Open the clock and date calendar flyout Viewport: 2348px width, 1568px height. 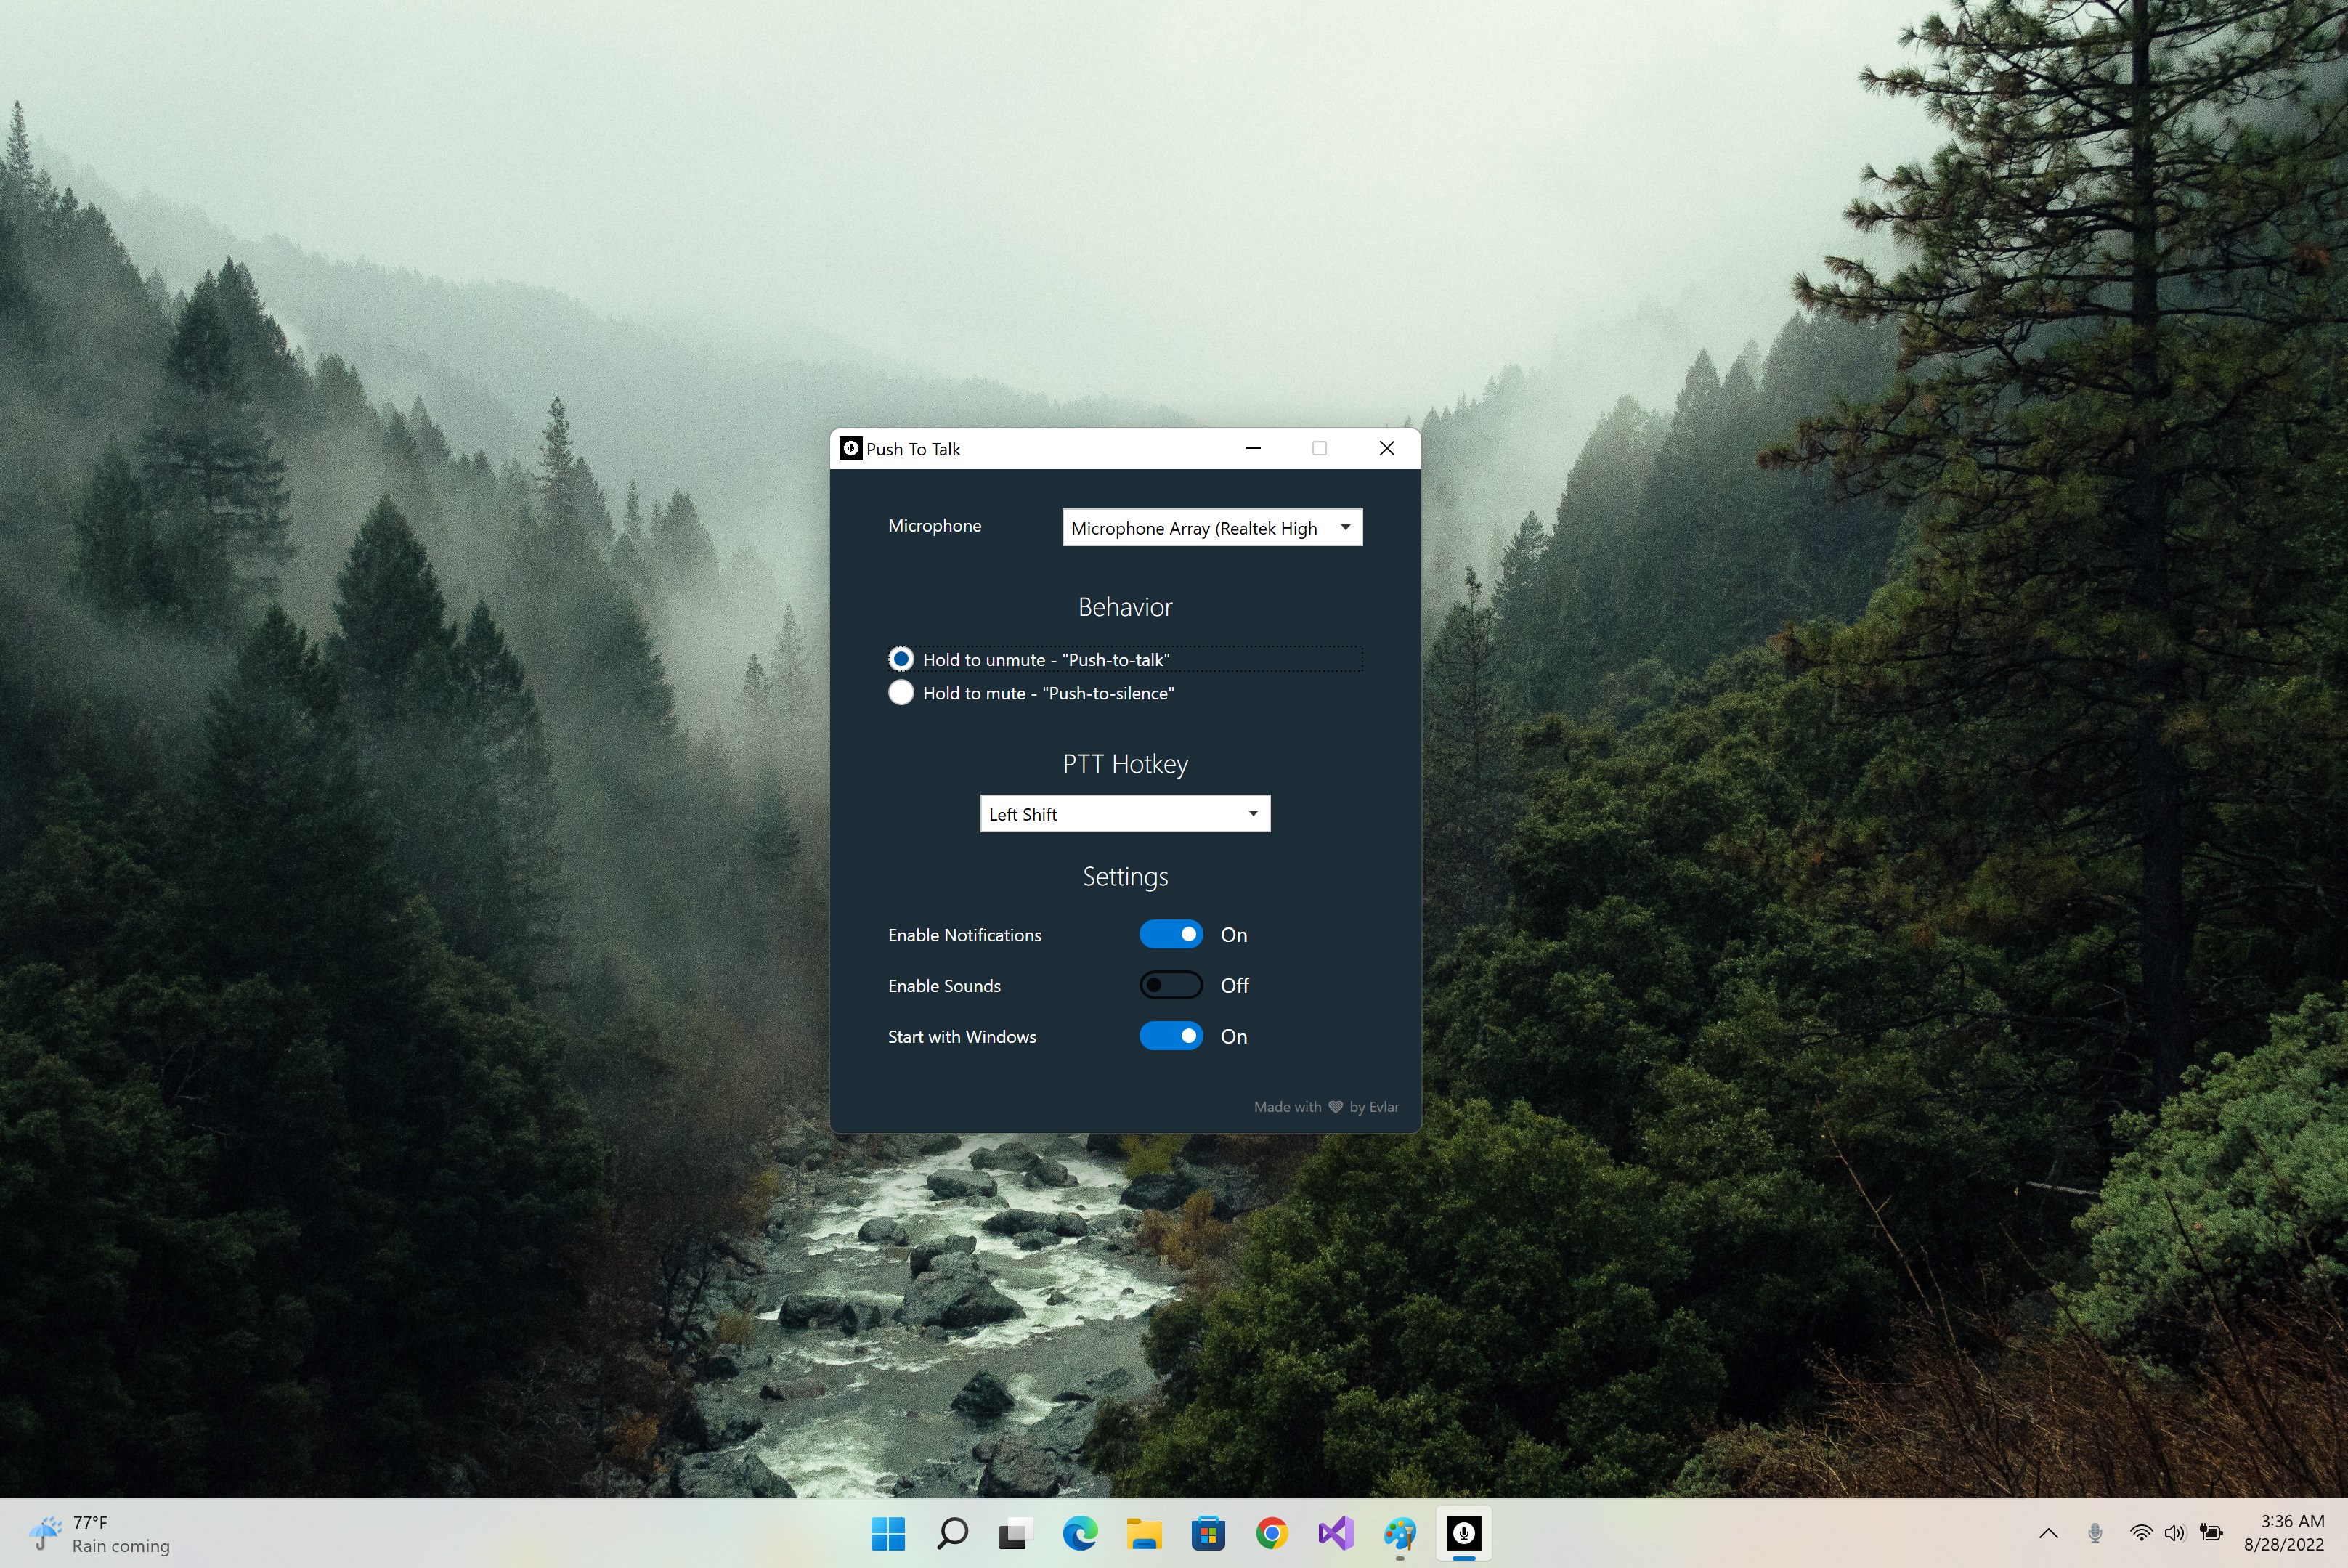pyautogui.click(x=2284, y=1532)
